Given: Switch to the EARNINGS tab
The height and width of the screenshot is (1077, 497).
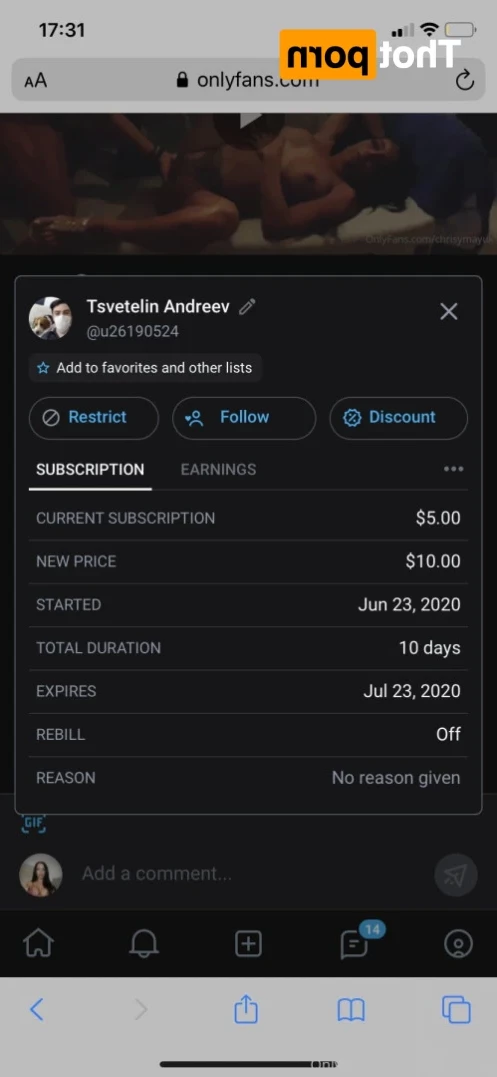Looking at the screenshot, I should pos(218,470).
